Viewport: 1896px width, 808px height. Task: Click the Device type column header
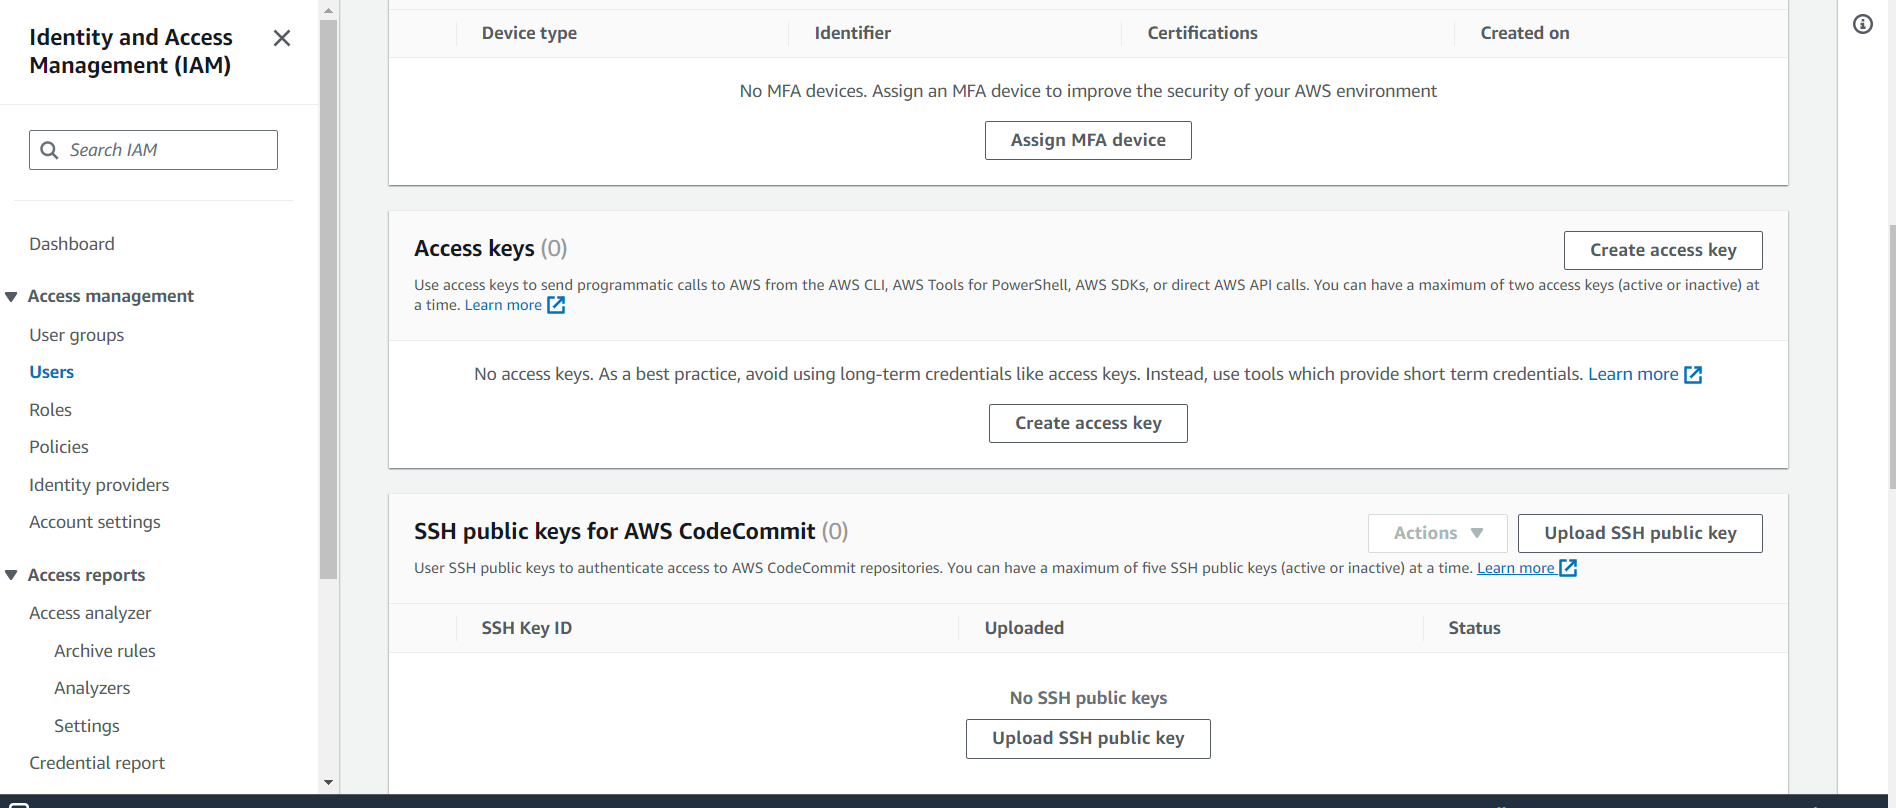529,33
